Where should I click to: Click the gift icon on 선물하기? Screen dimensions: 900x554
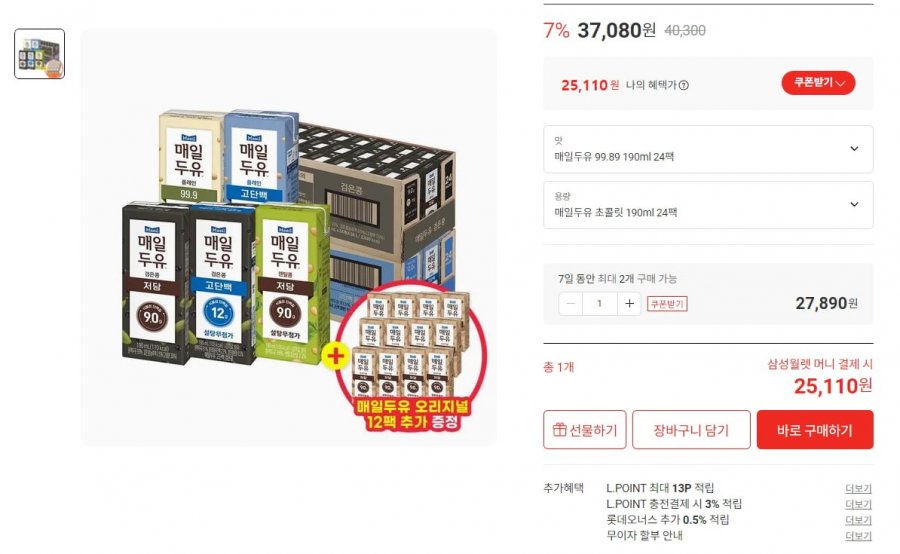click(559, 429)
